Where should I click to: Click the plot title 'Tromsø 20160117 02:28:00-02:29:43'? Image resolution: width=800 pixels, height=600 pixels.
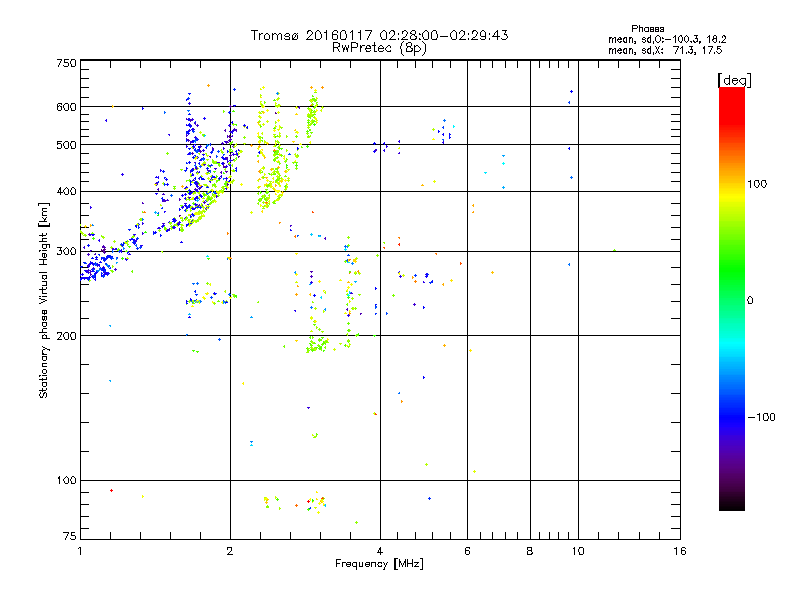click(x=379, y=35)
